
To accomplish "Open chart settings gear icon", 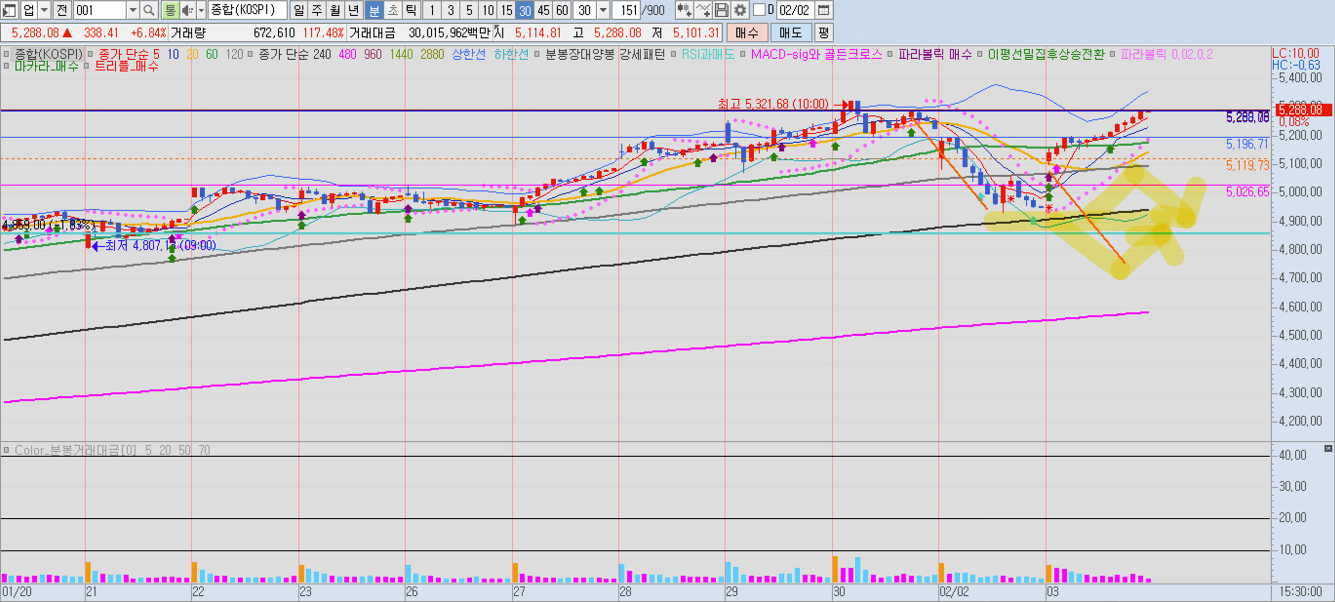I will [x=740, y=10].
